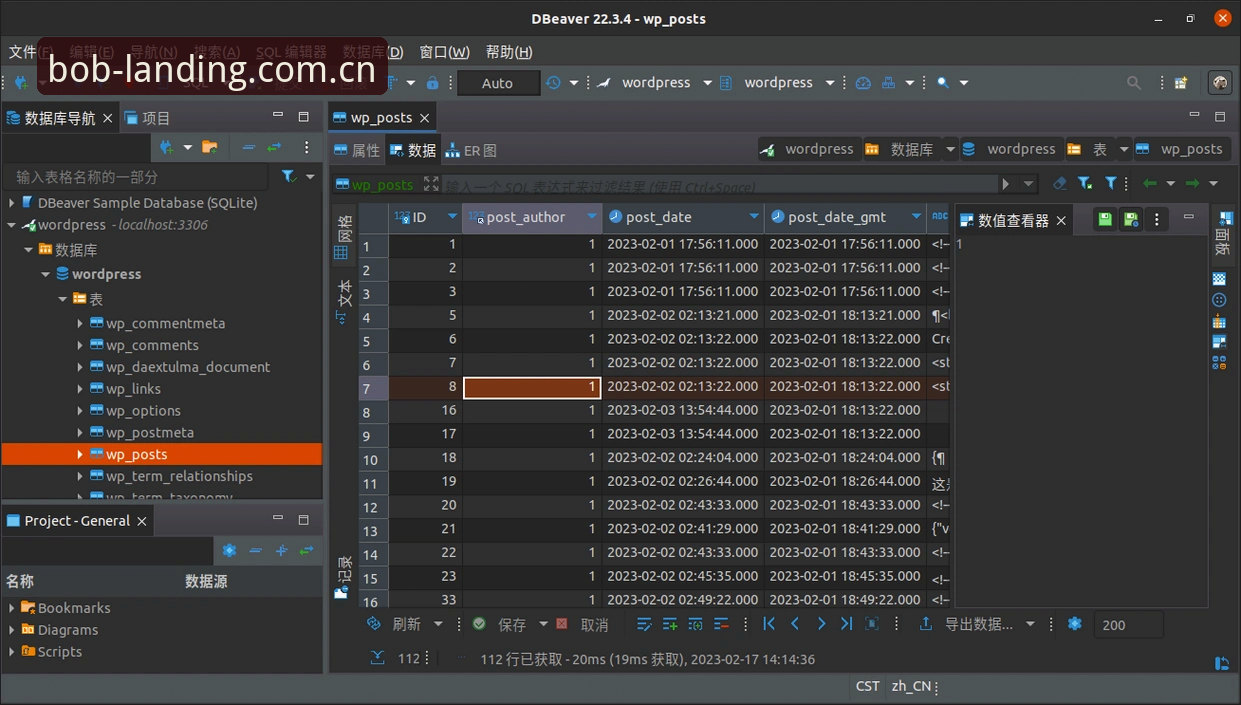Screen dimensions: 1241x705
Task: Open the dashboard gauge icon in main toolbar
Action: (x=863, y=83)
